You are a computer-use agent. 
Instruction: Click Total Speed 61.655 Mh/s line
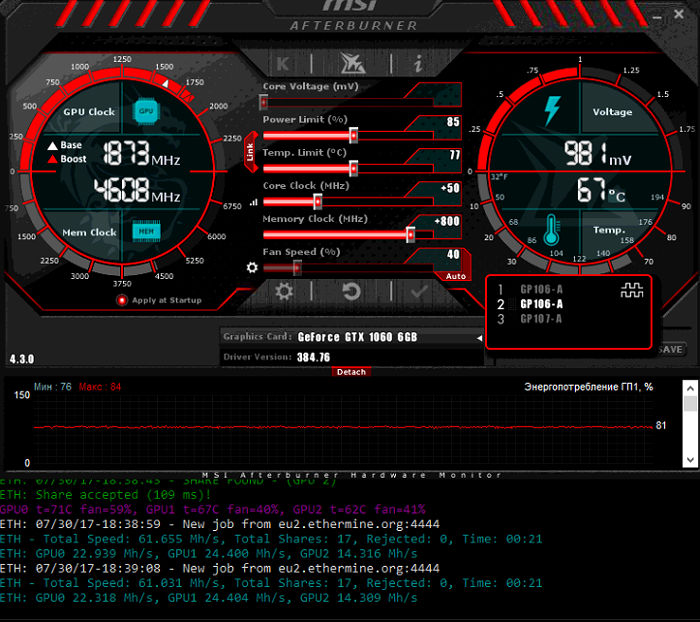(x=271, y=539)
